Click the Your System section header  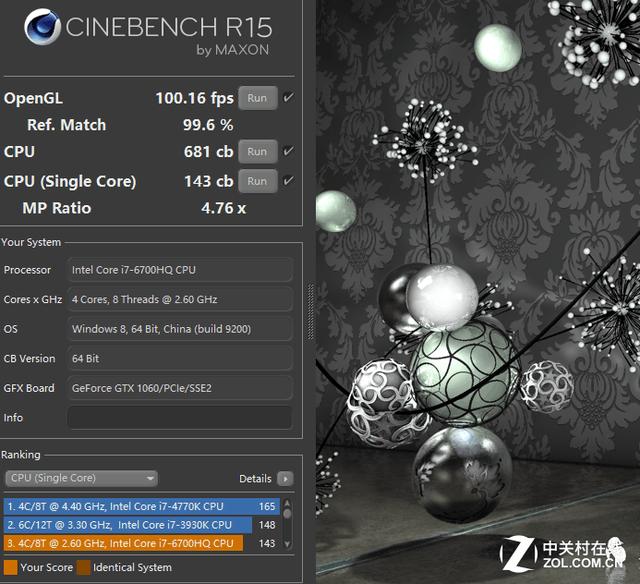[x=31, y=242]
